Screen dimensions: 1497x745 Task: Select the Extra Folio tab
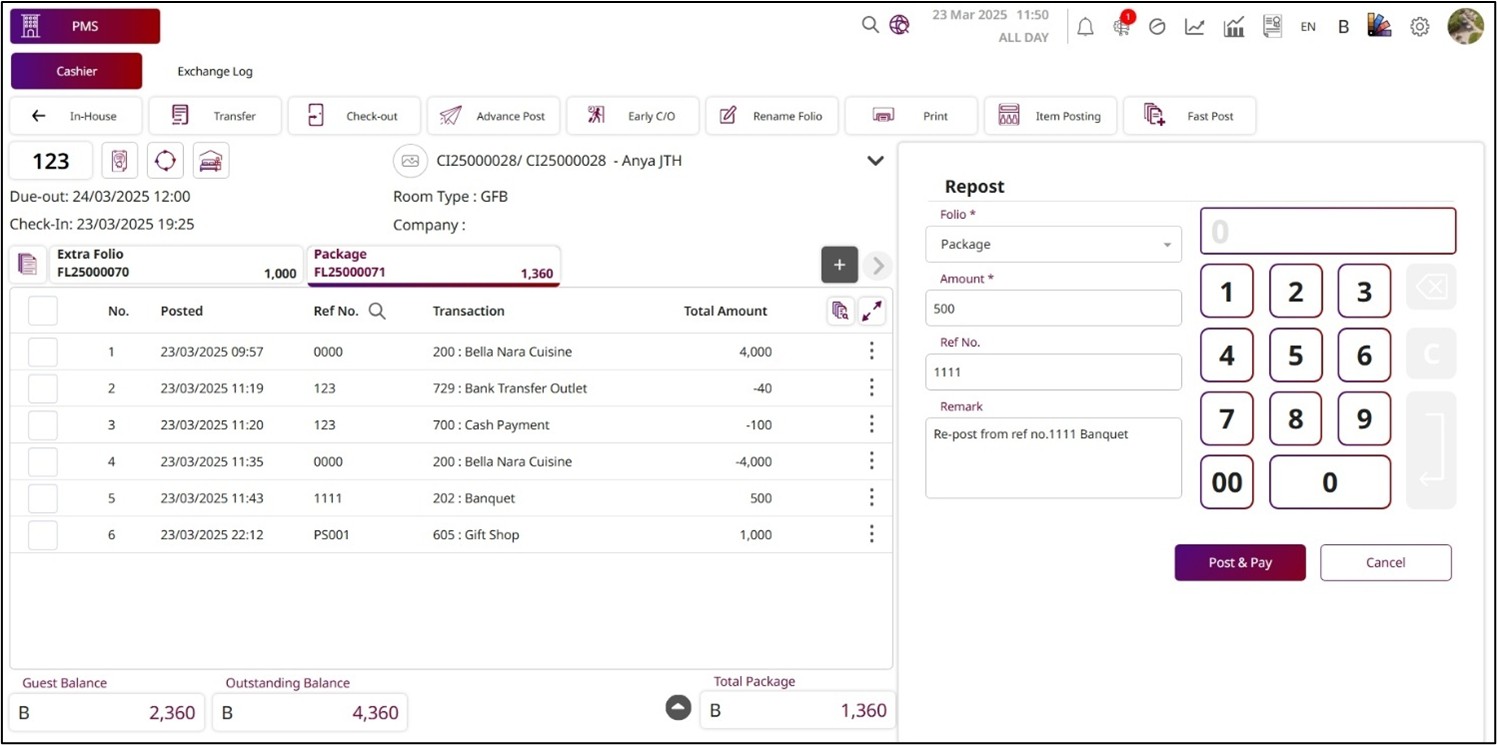(x=176, y=264)
